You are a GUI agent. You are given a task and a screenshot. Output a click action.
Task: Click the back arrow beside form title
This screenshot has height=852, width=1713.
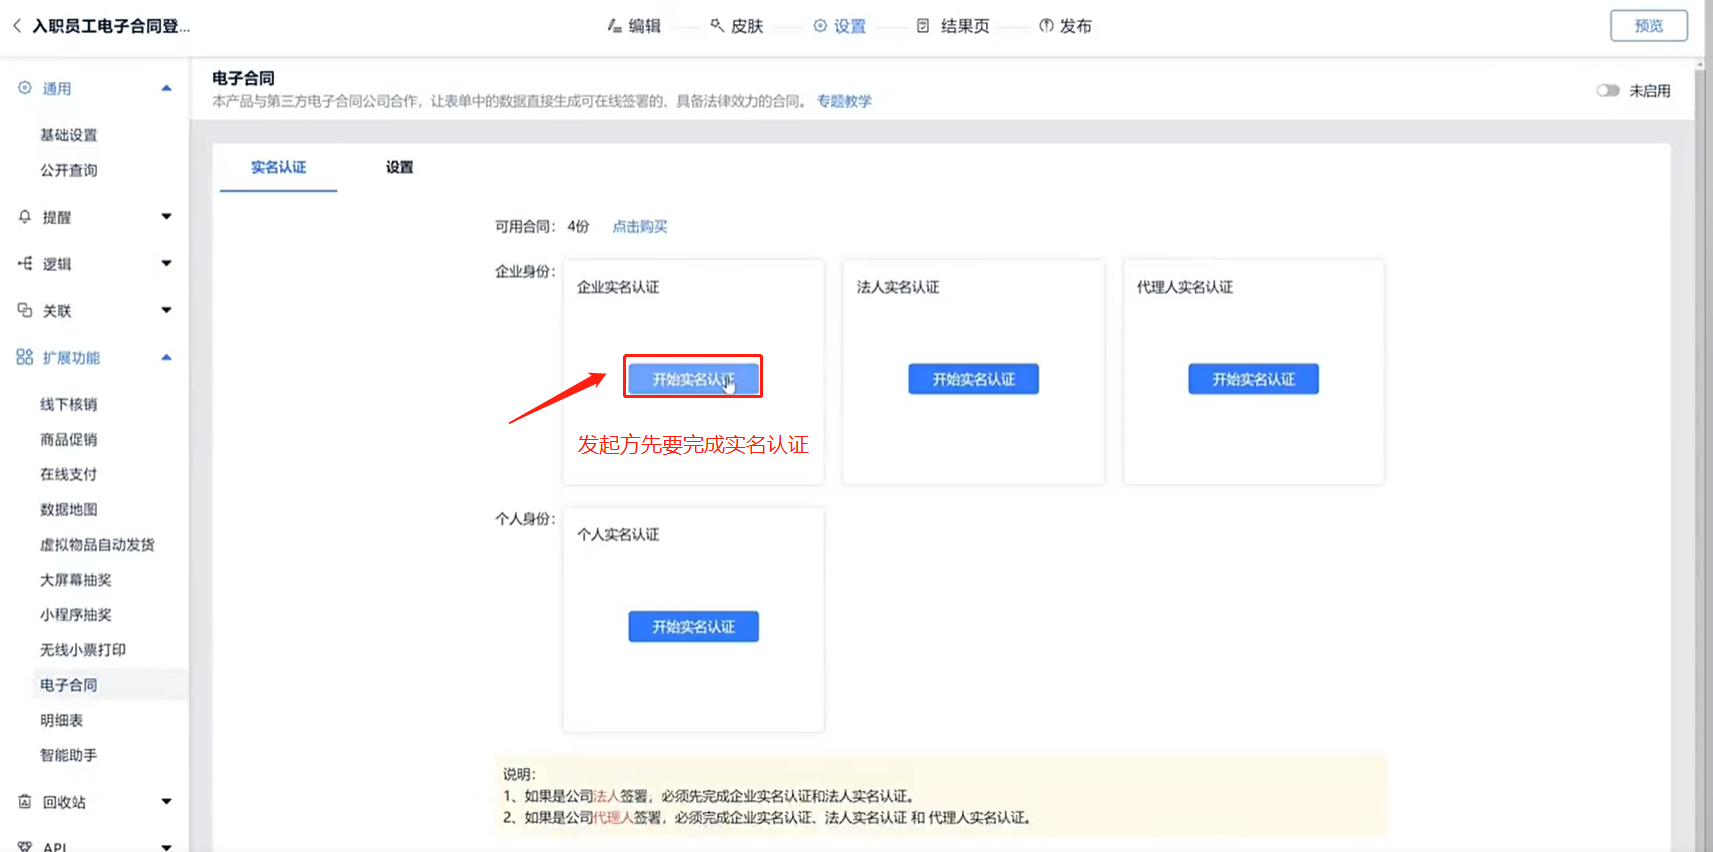[17, 26]
